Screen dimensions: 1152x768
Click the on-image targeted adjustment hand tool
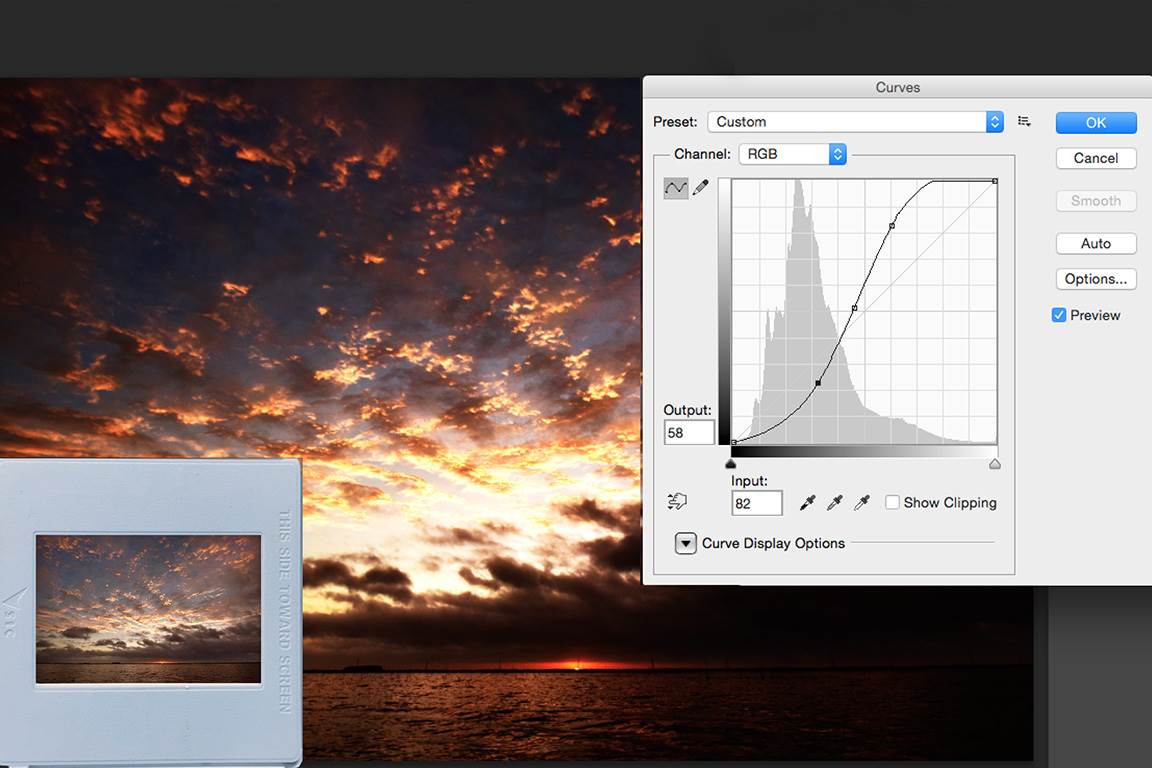coord(678,501)
